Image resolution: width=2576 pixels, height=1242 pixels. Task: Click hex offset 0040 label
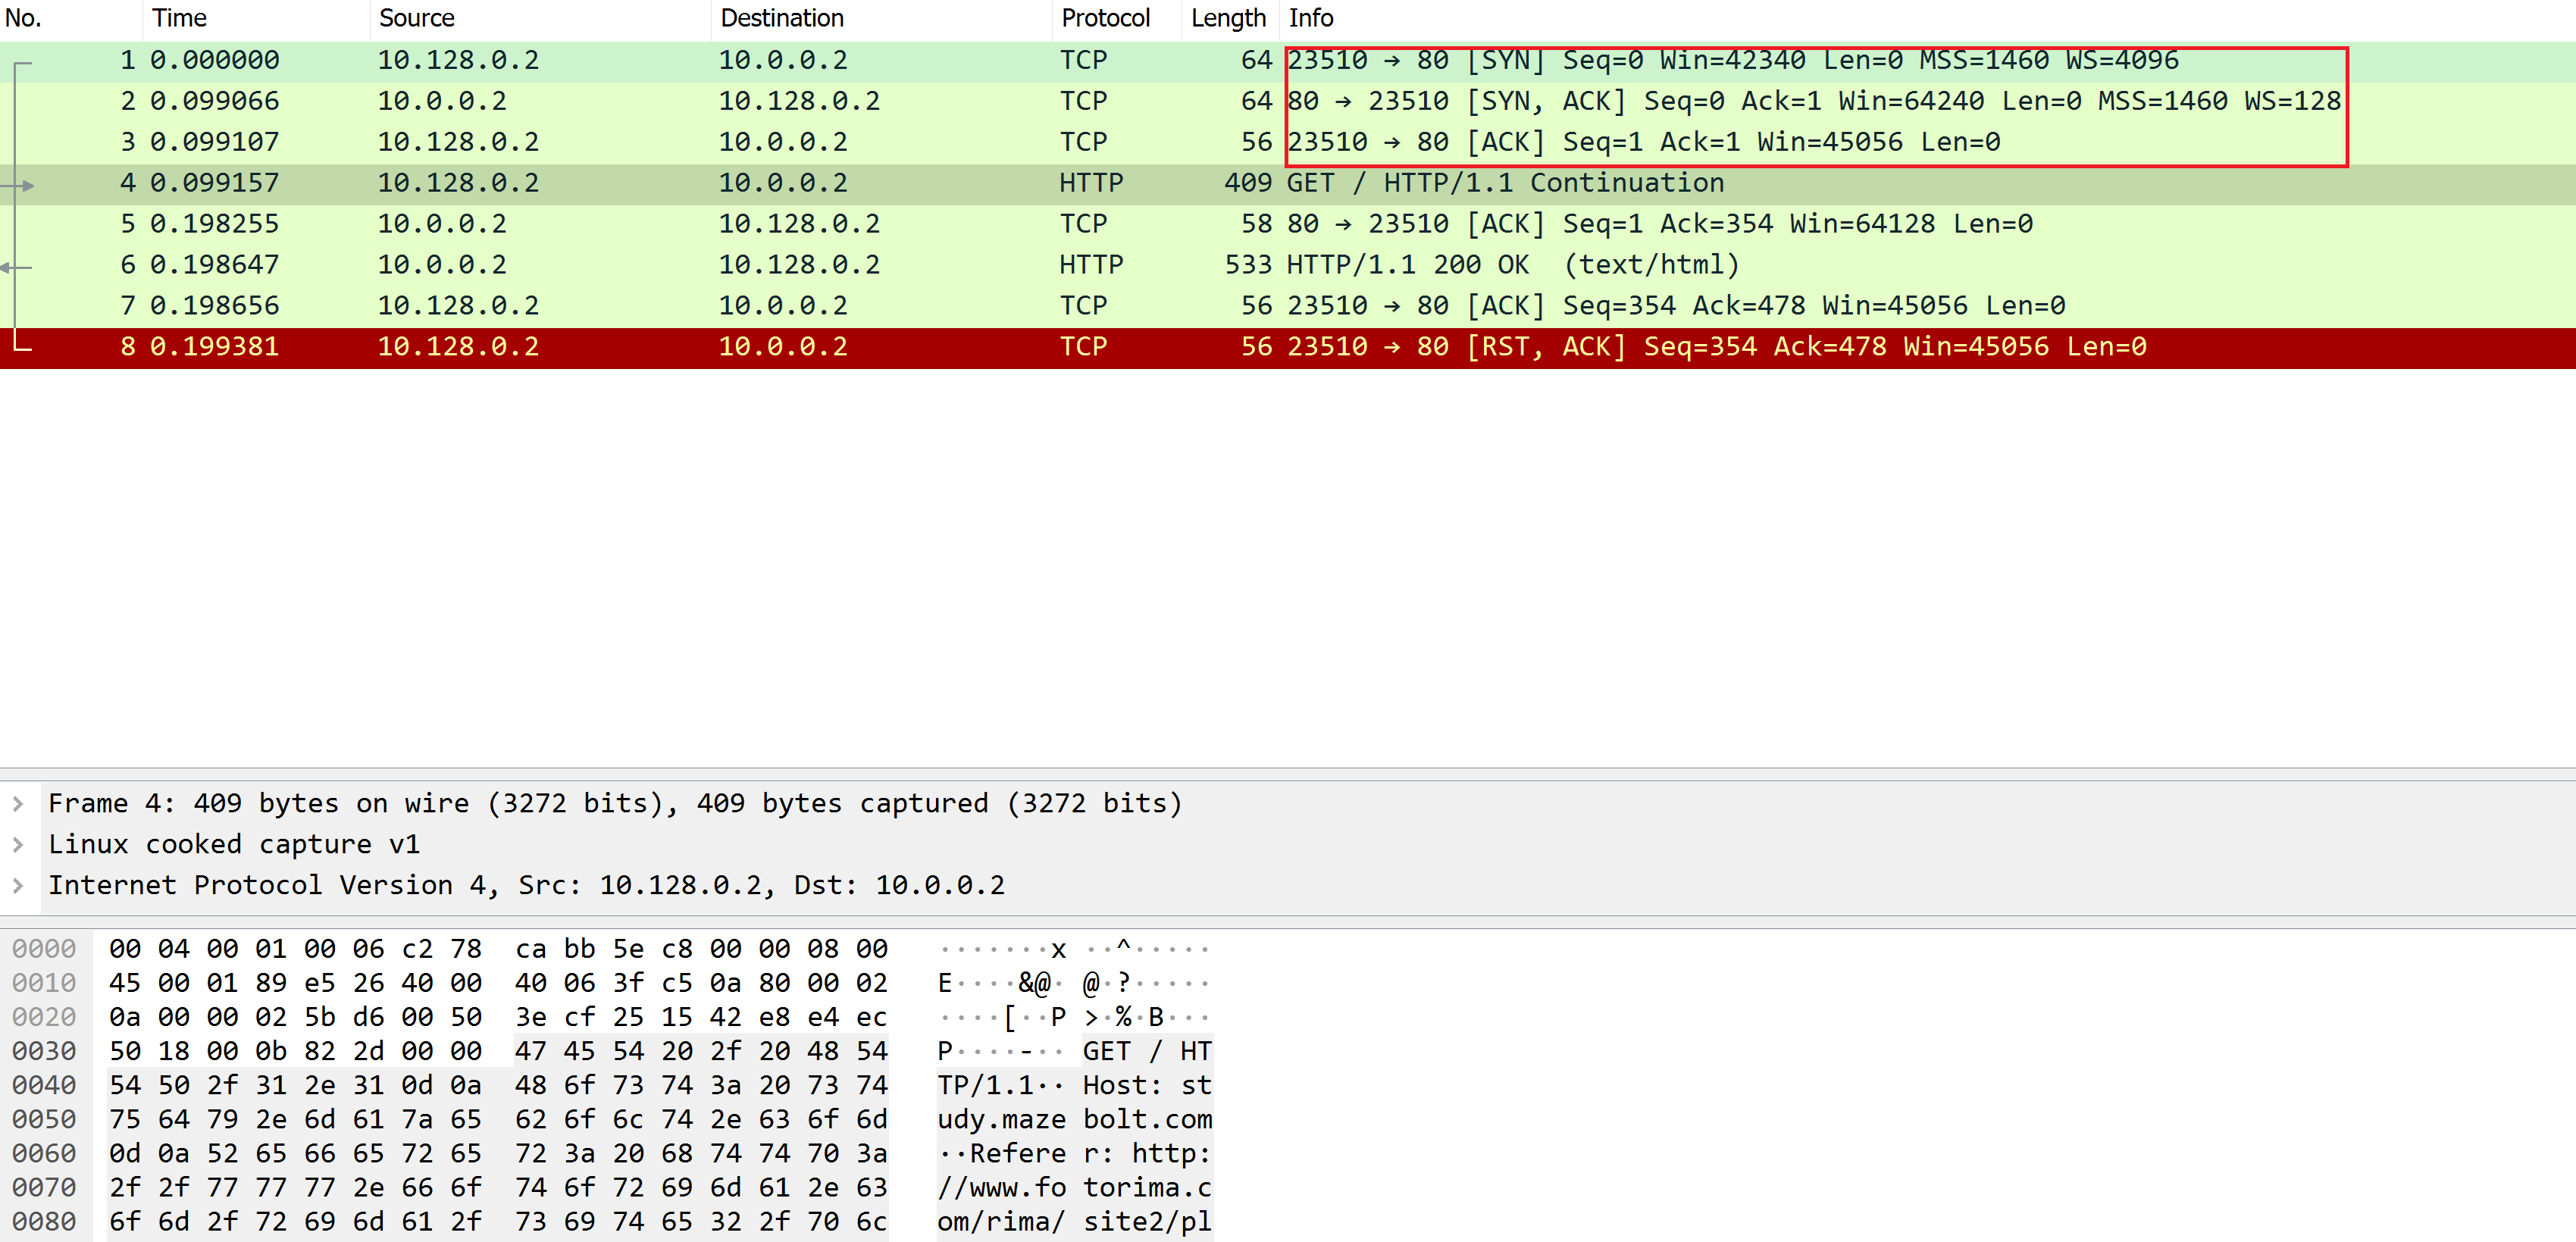[44, 1085]
